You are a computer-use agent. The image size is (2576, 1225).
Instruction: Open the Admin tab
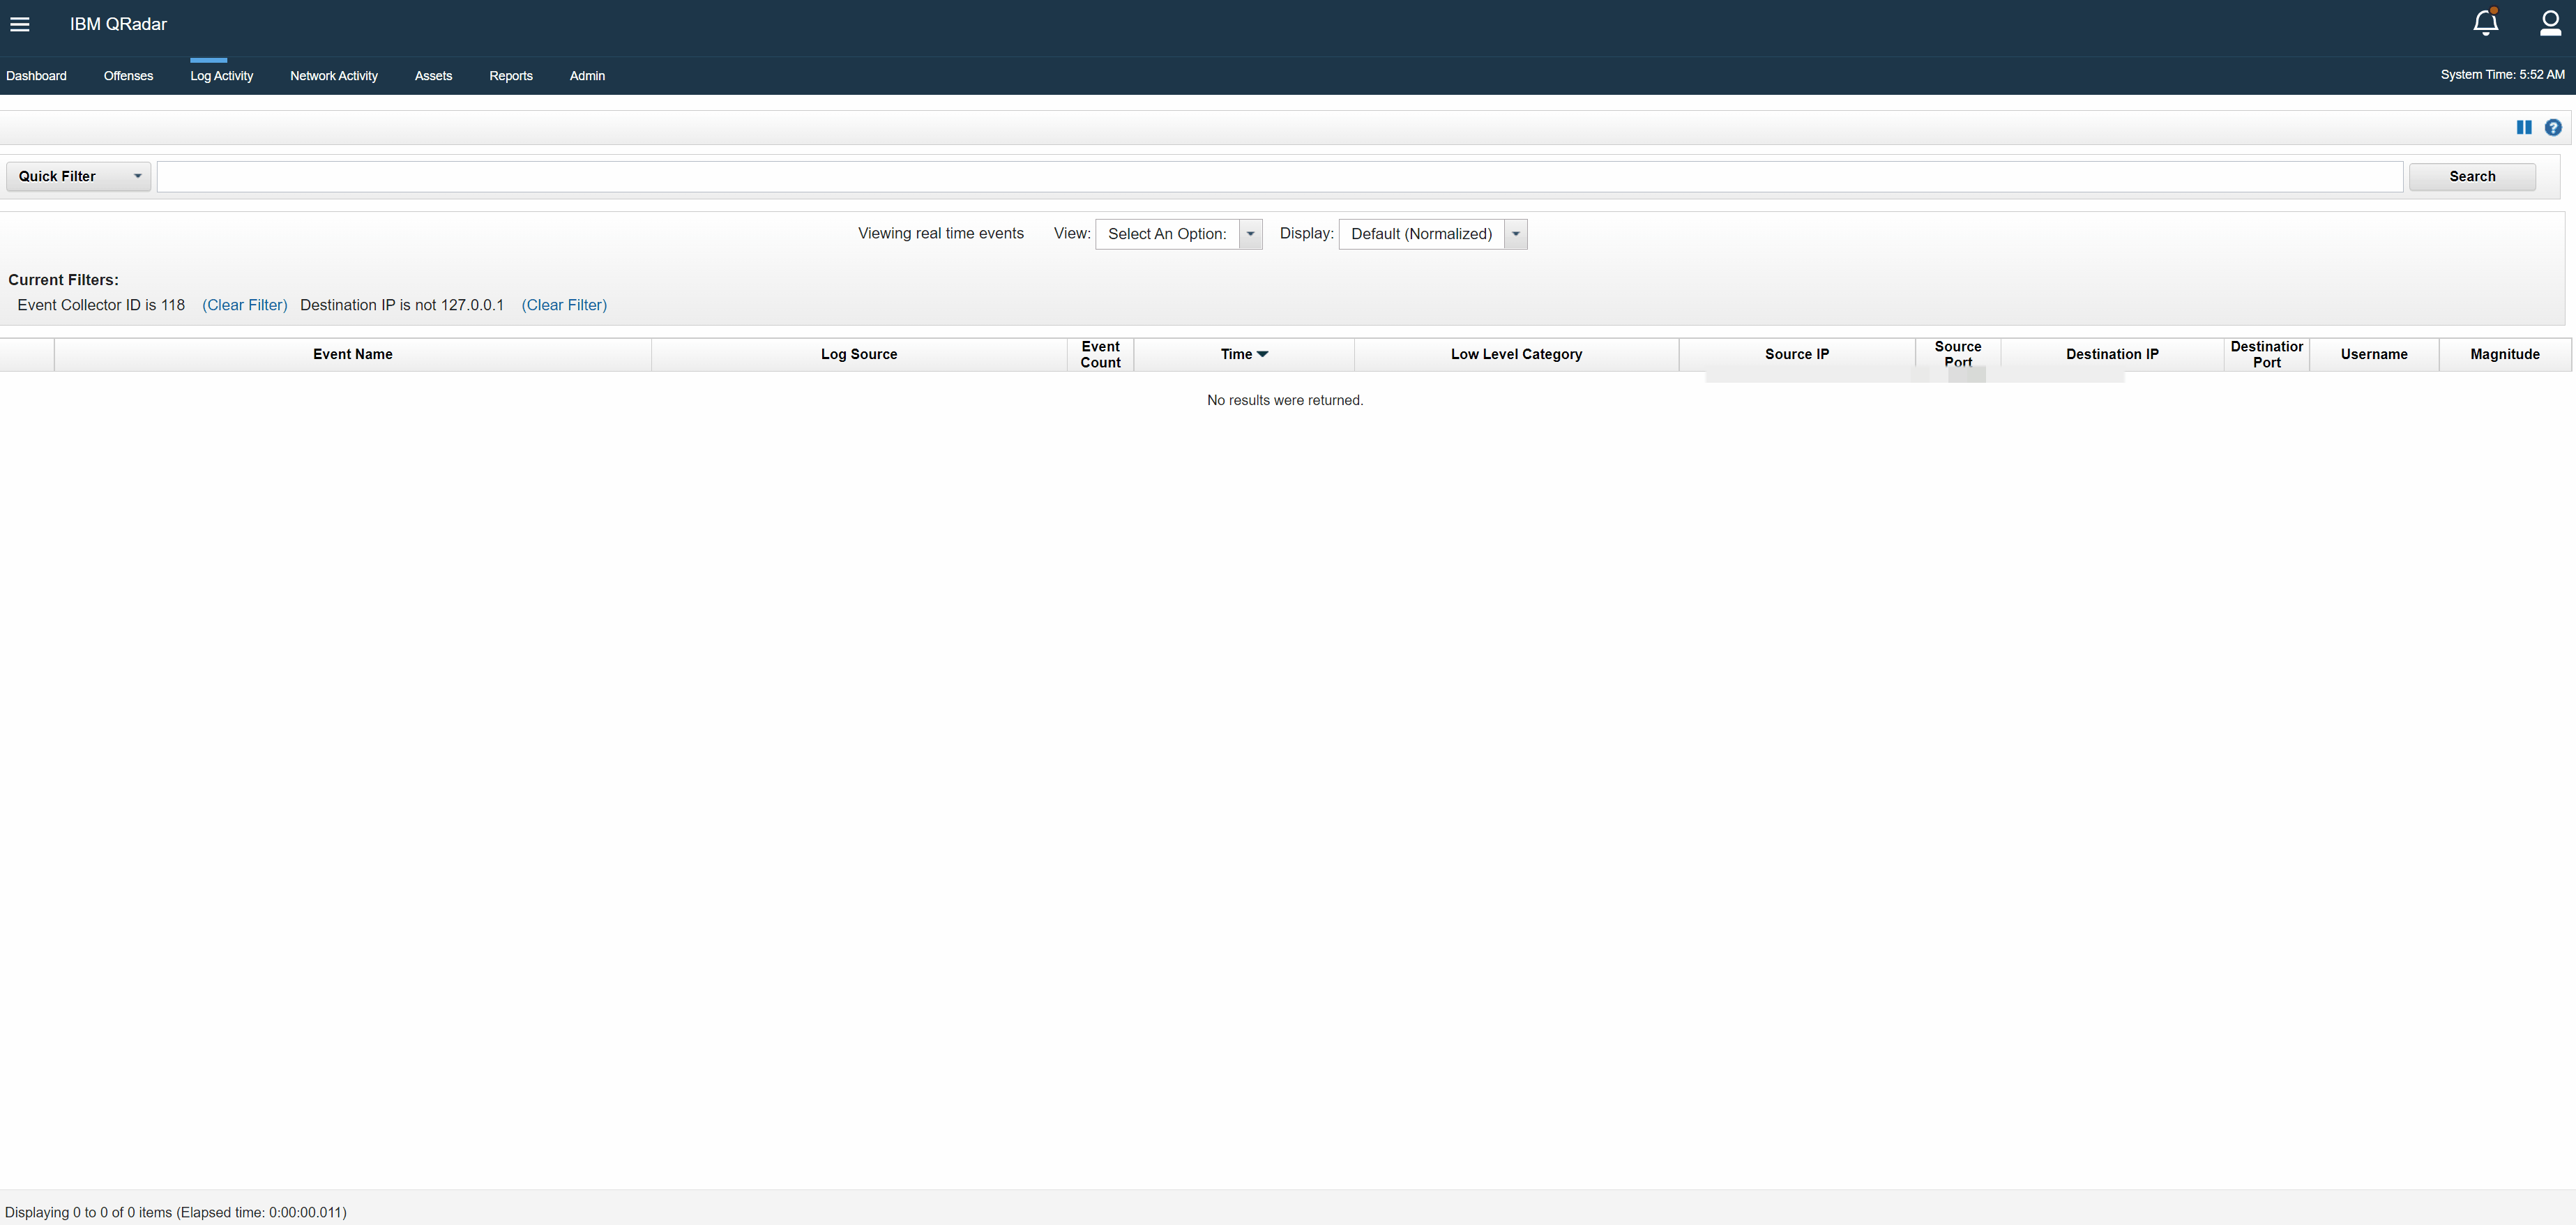point(587,75)
